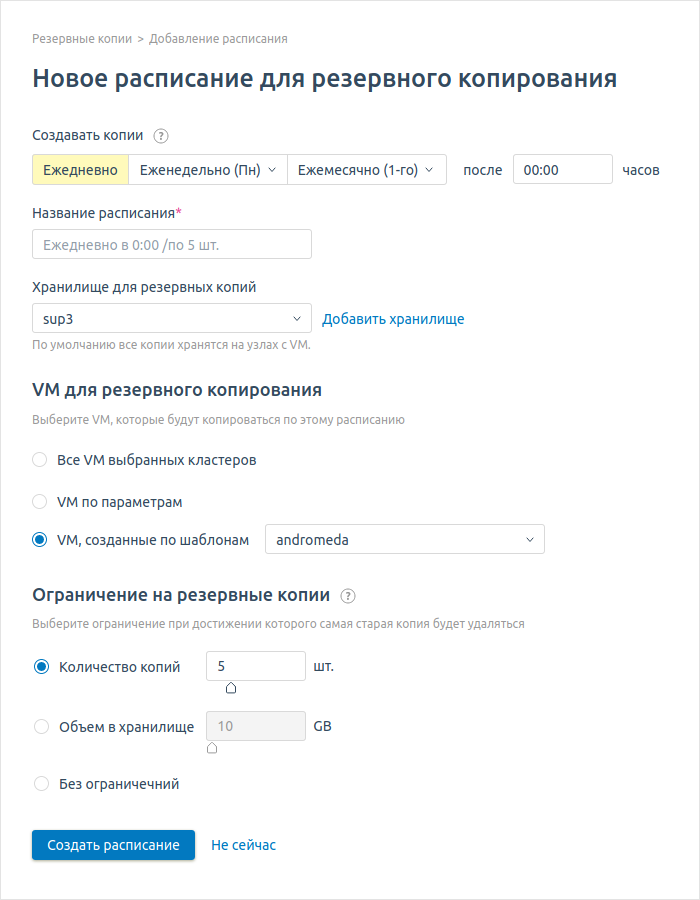Select Все VM выбранных кластеров radio
700x900 pixels.
coord(40,460)
